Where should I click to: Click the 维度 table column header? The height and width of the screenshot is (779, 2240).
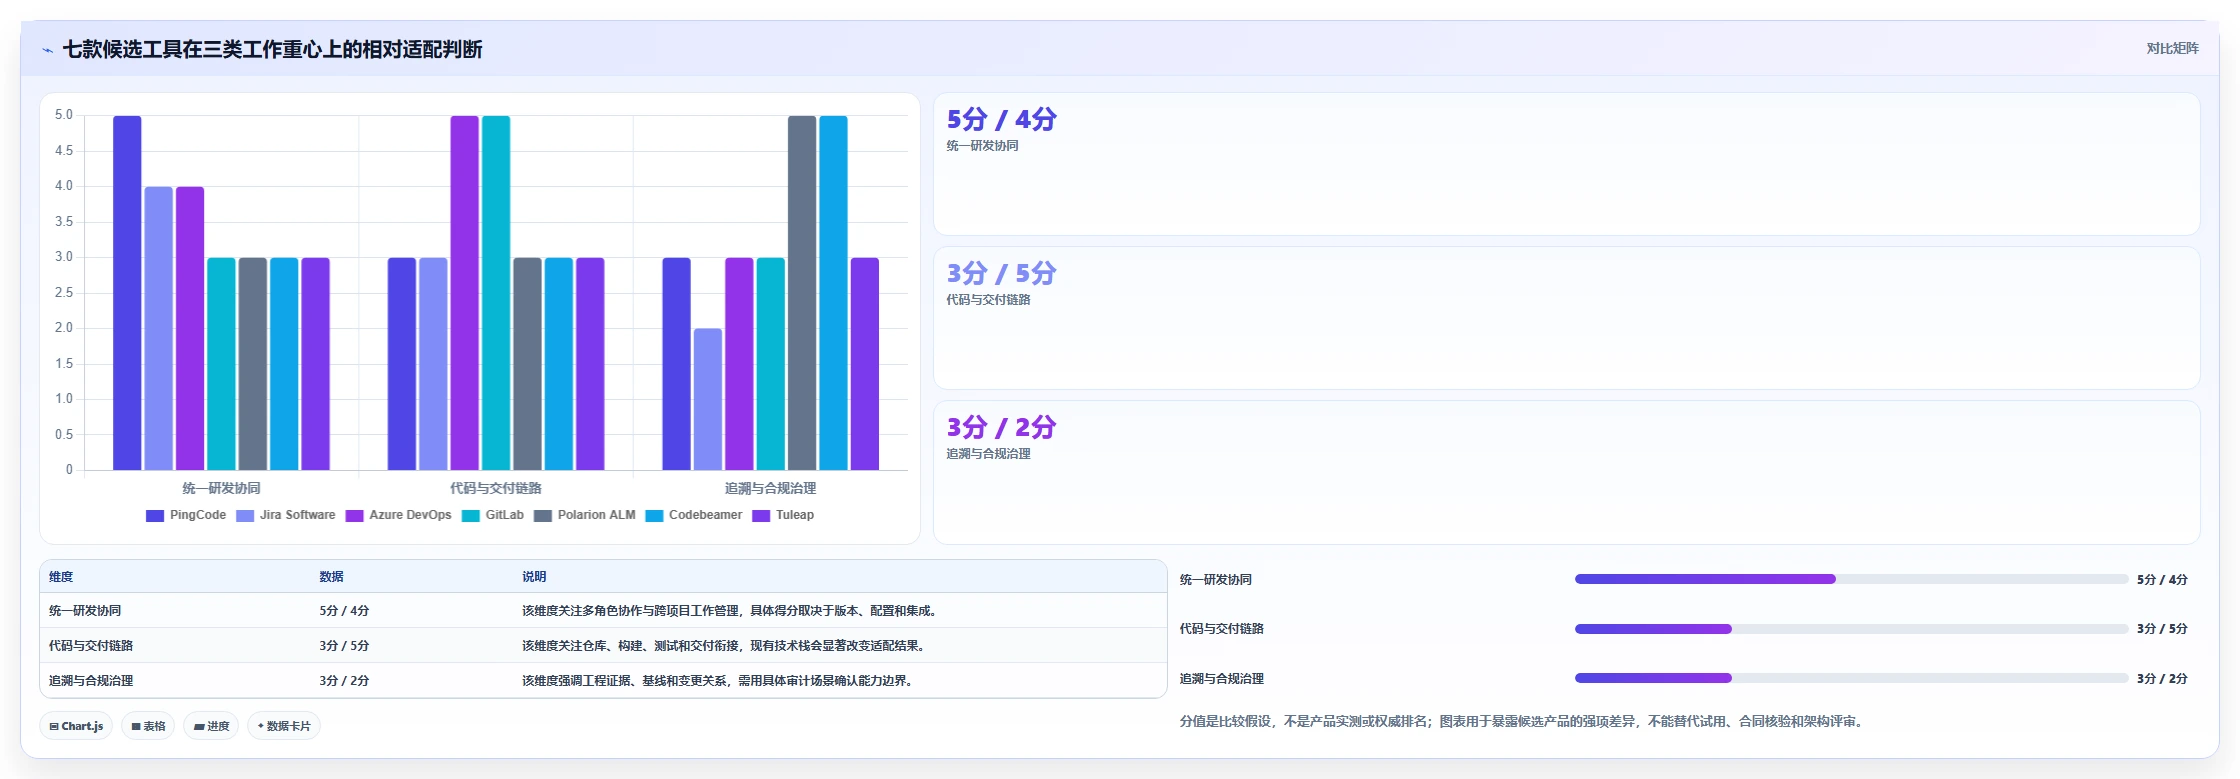coord(61,577)
